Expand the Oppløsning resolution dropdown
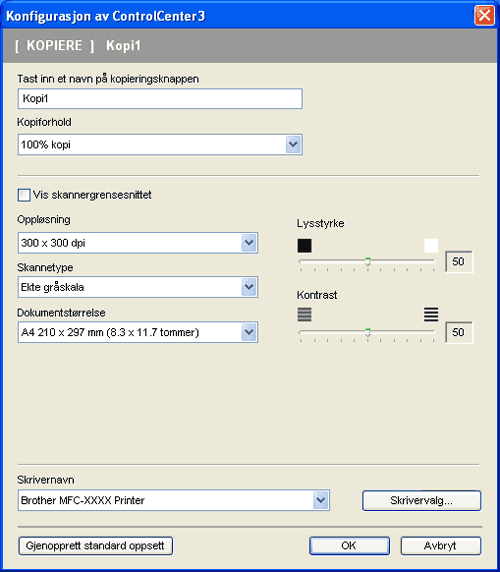 pos(138,243)
